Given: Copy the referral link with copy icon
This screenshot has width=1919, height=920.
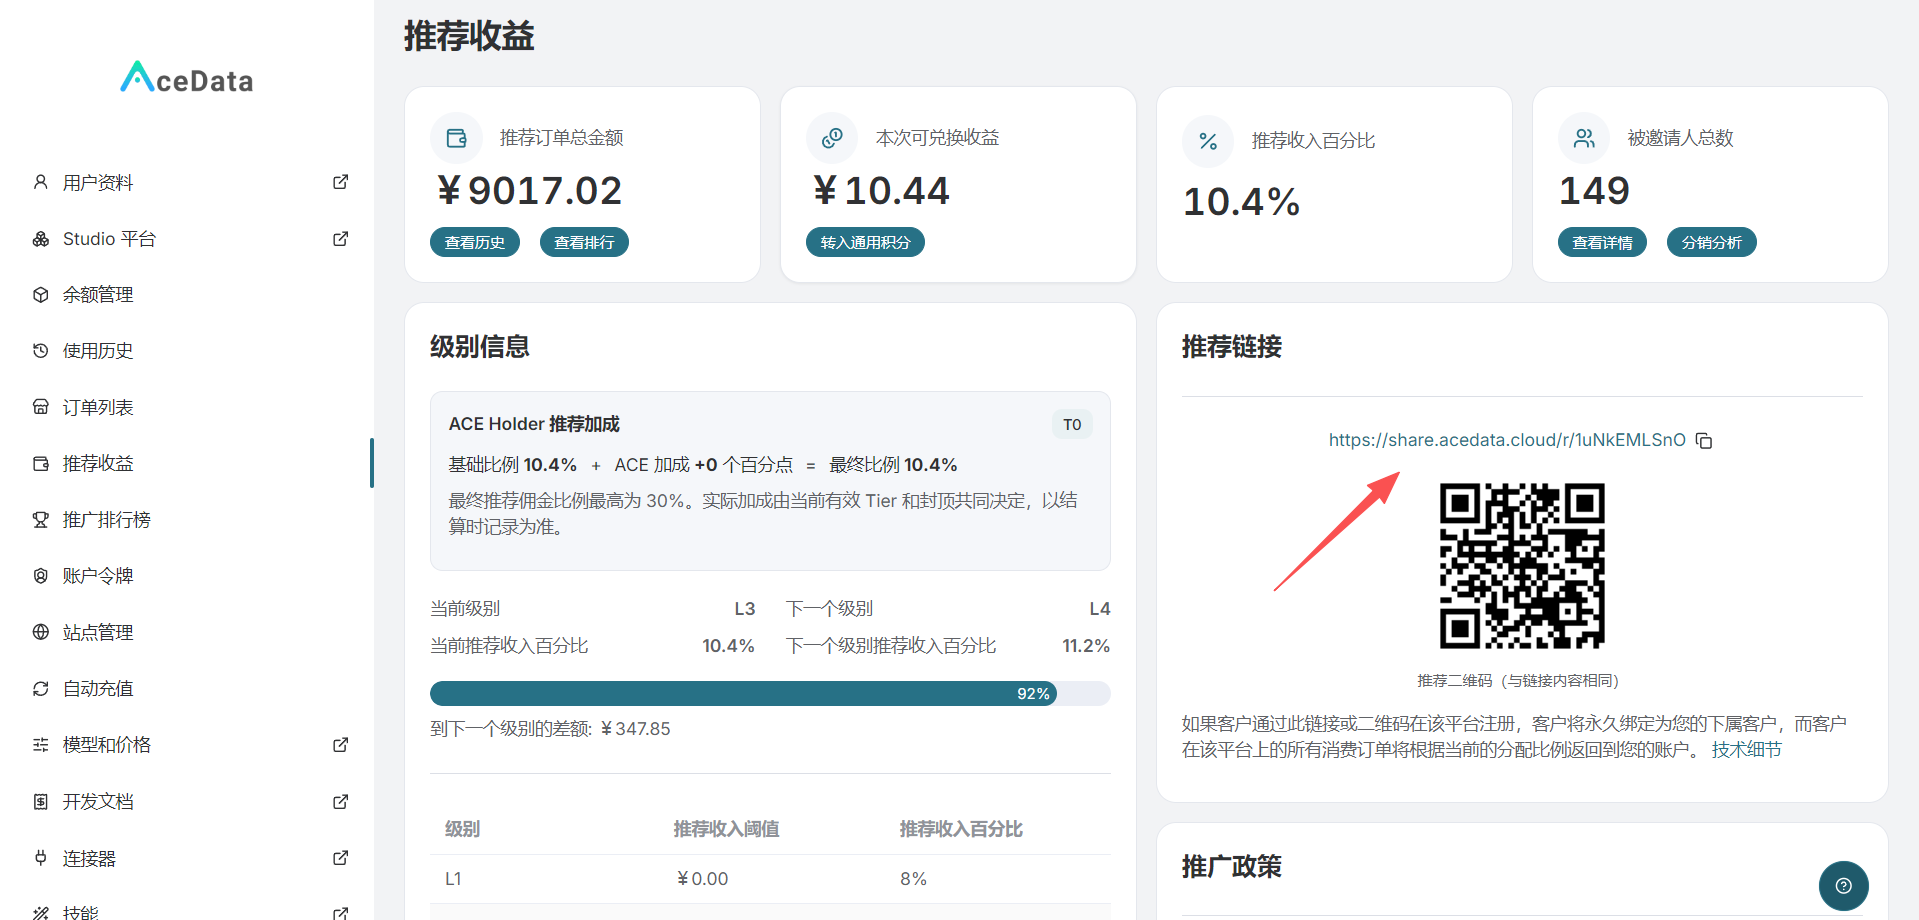Looking at the screenshot, I should (1704, 441).
